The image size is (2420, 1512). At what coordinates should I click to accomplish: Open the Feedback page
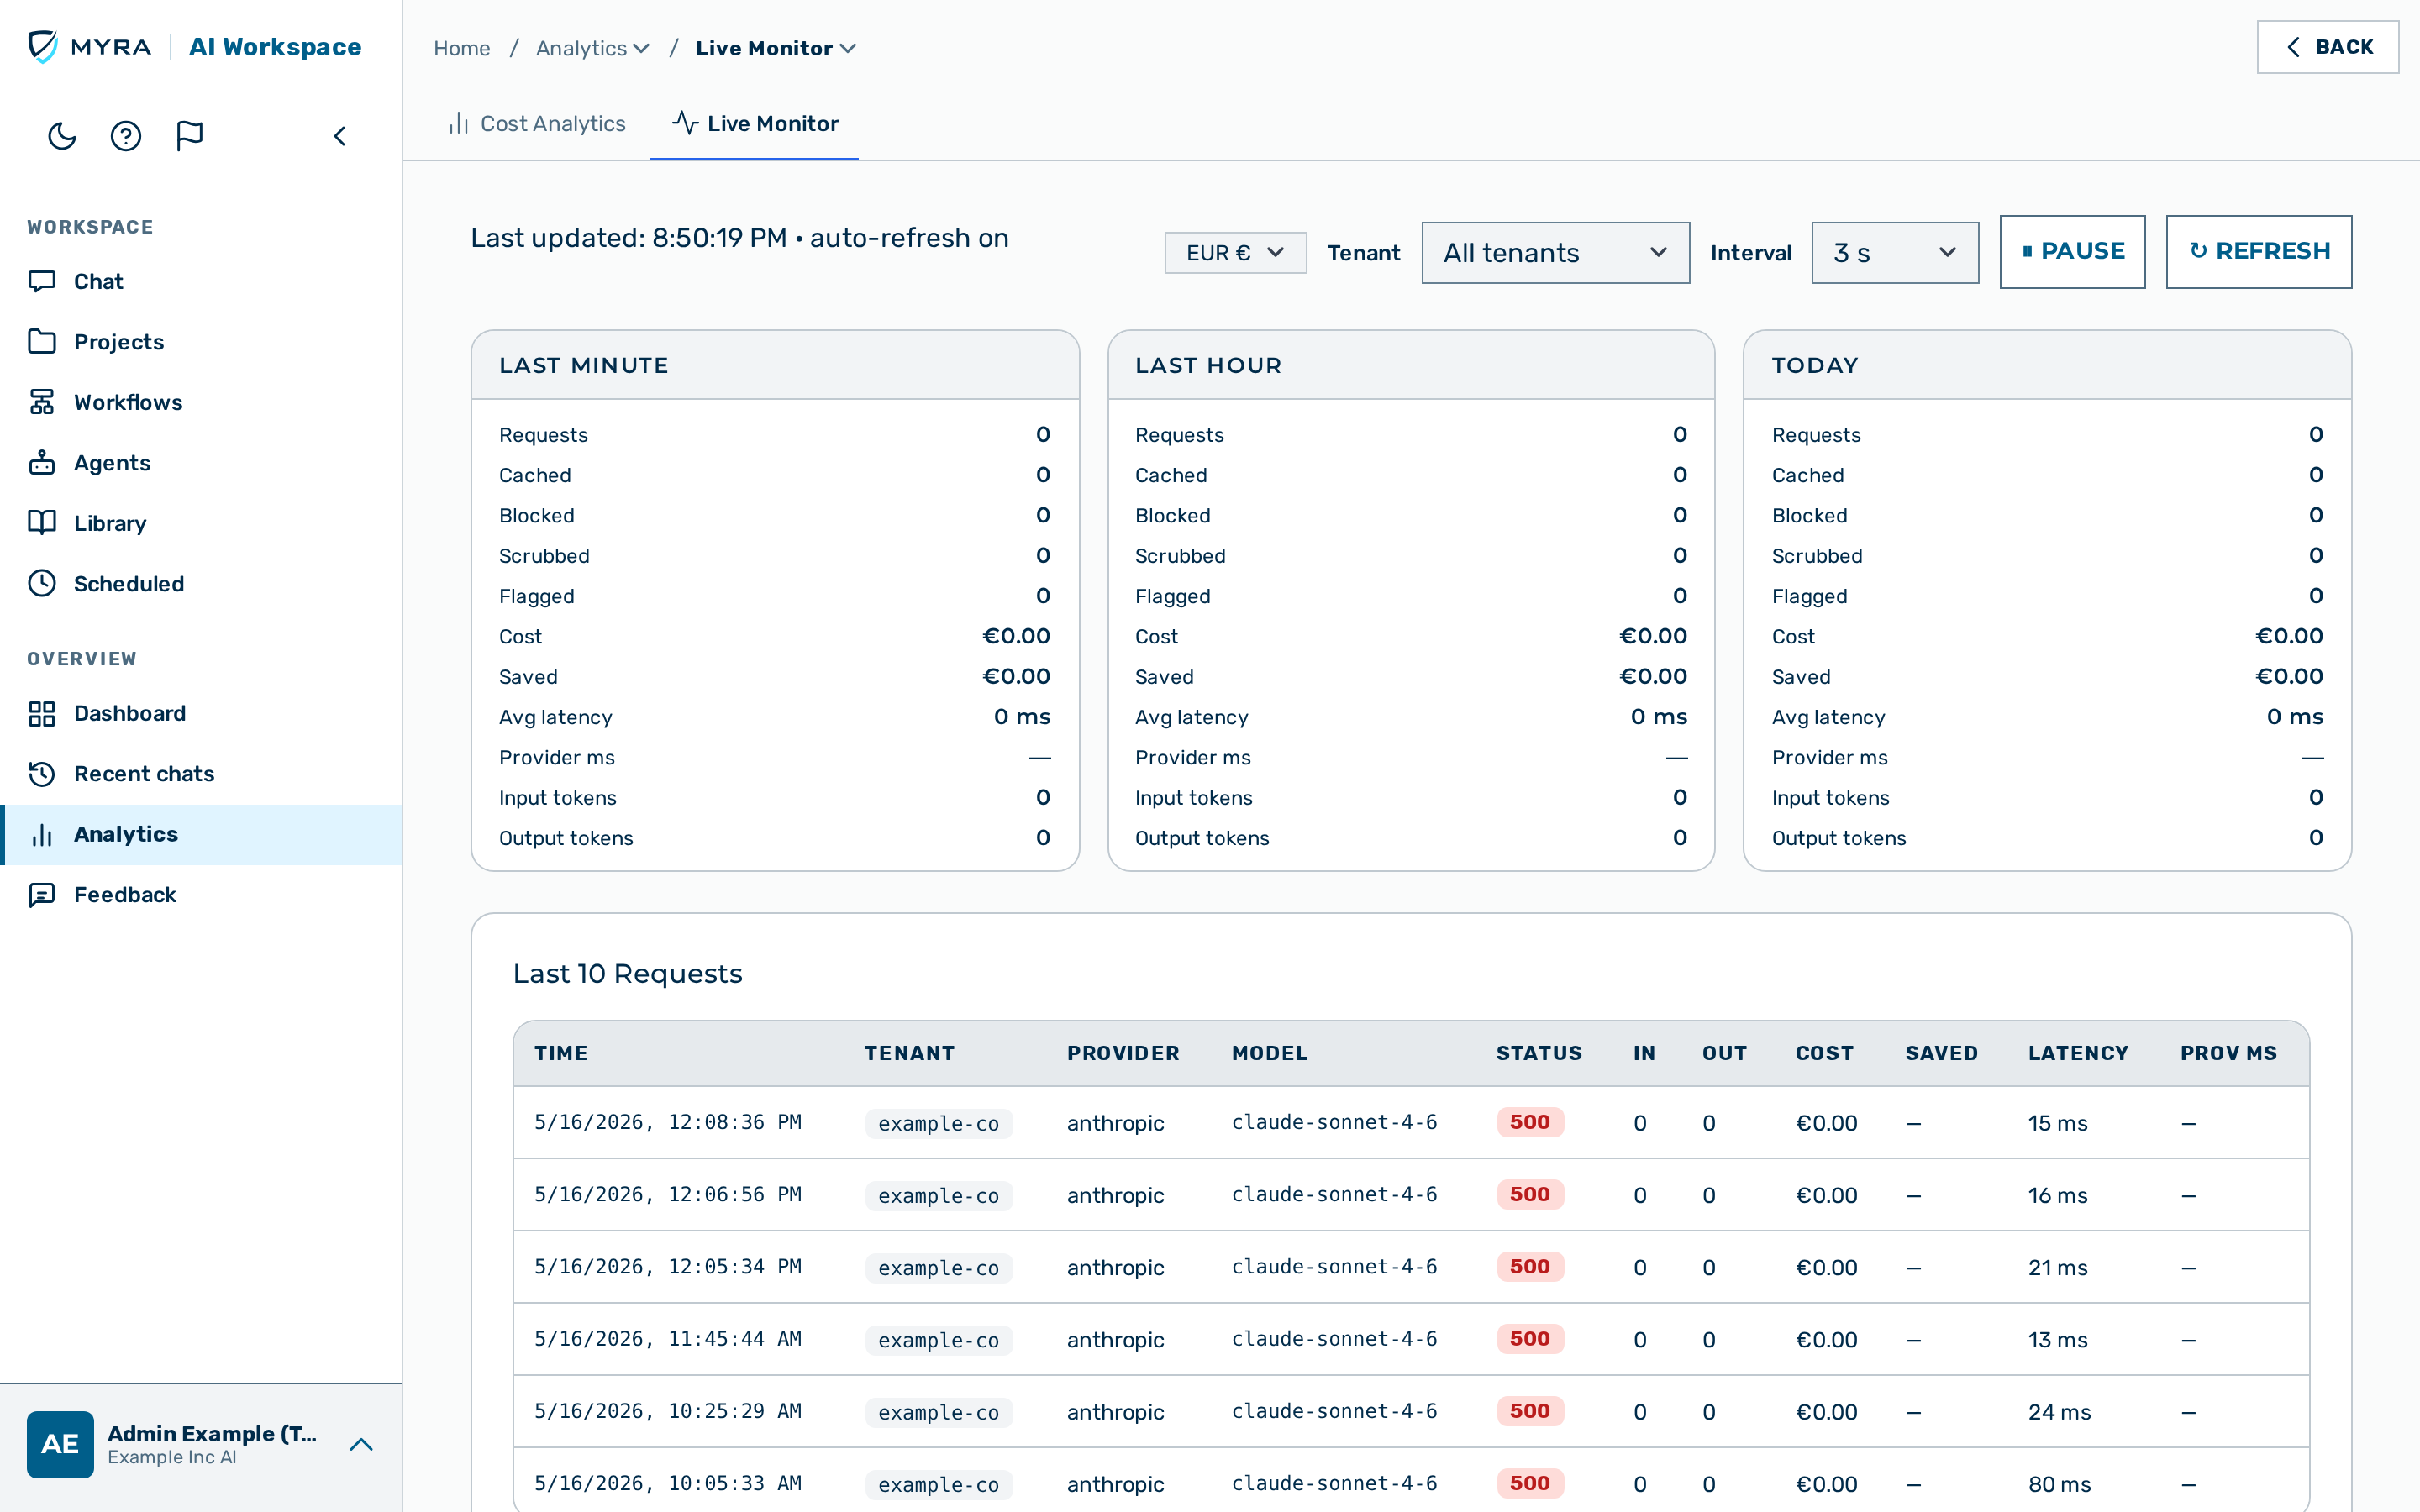click(x=201, y=895)
